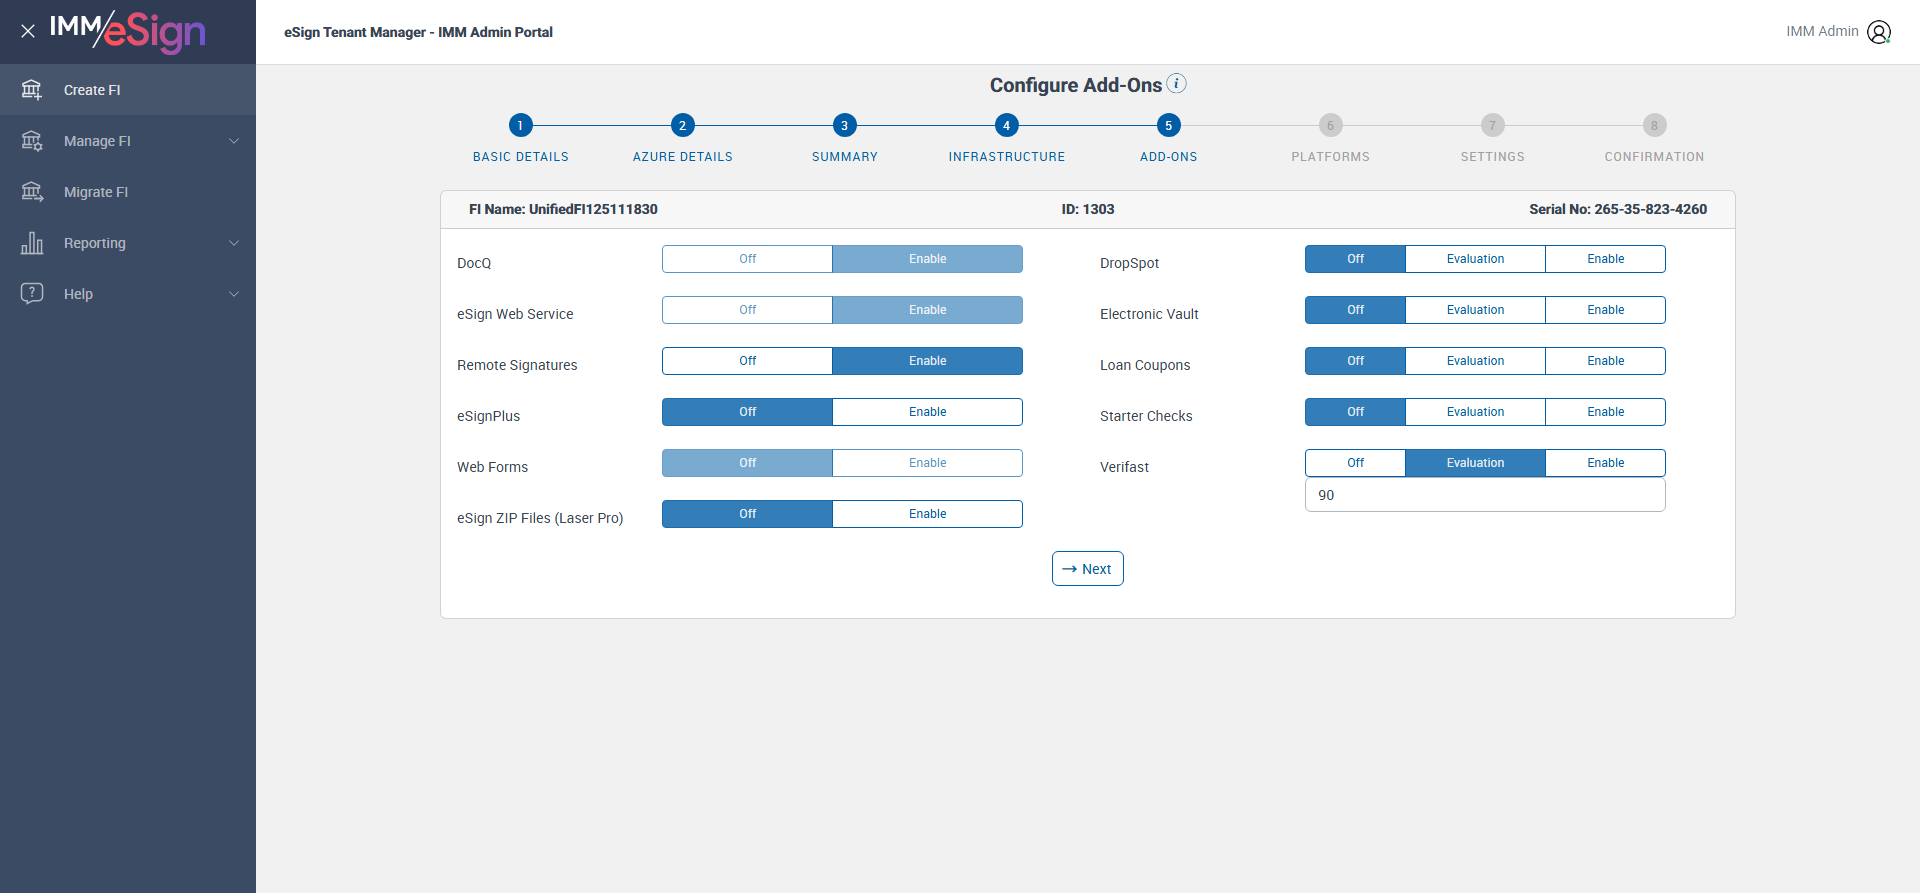The width and height of the screenshot is (1920, 893).
Task: Go to step 1 Basic Details
Action: point(520,125)
